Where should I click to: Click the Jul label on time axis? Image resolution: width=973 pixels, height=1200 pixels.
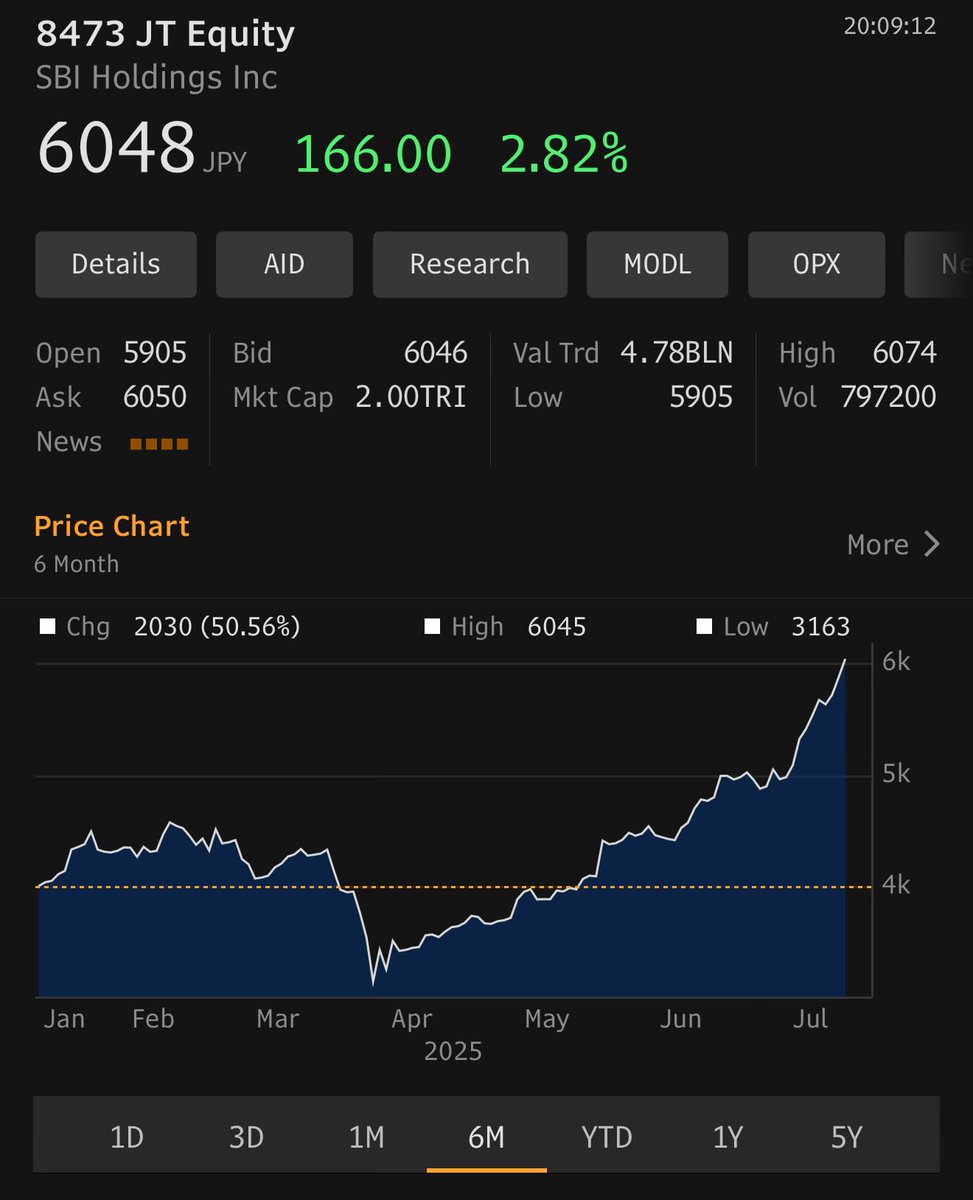tap(811, 1019)
